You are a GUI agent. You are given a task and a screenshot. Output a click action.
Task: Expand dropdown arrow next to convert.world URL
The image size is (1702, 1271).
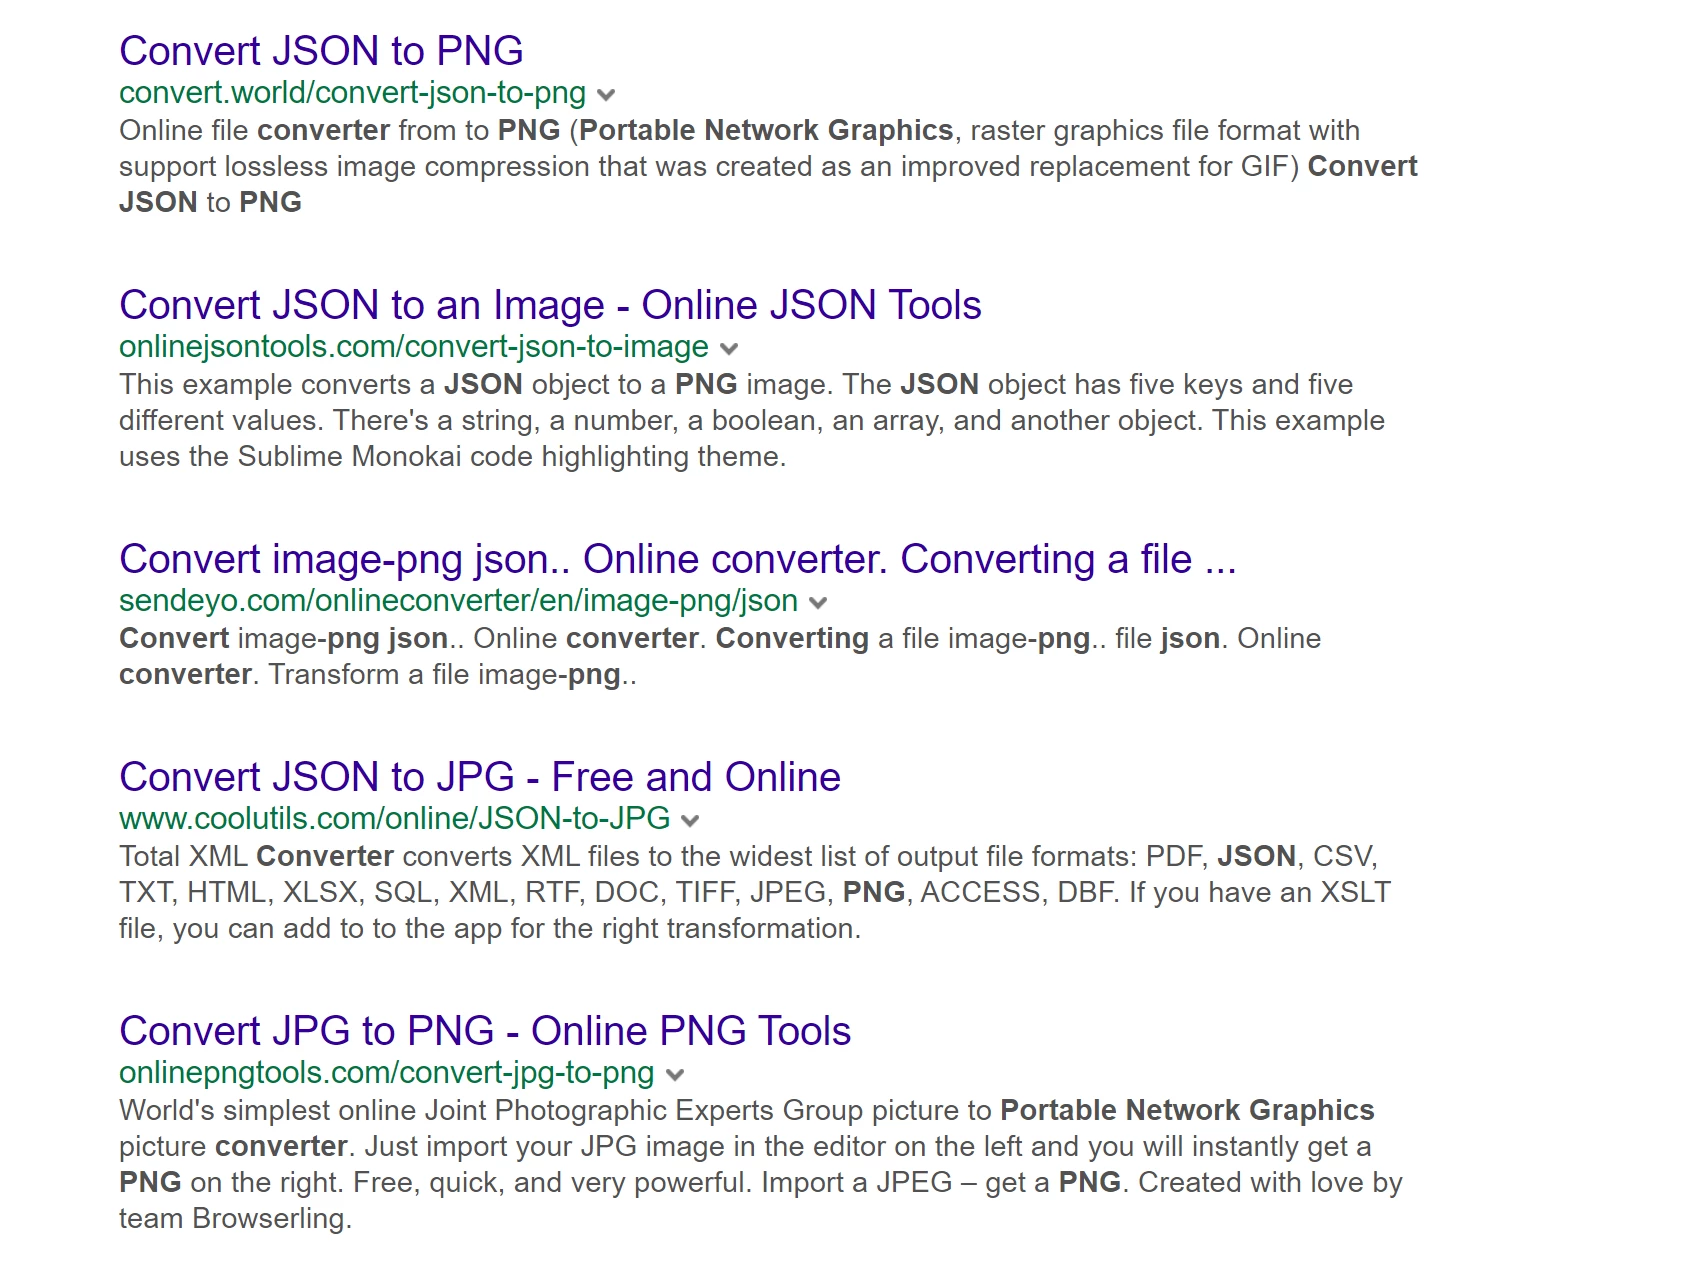[x=606, y=95]
